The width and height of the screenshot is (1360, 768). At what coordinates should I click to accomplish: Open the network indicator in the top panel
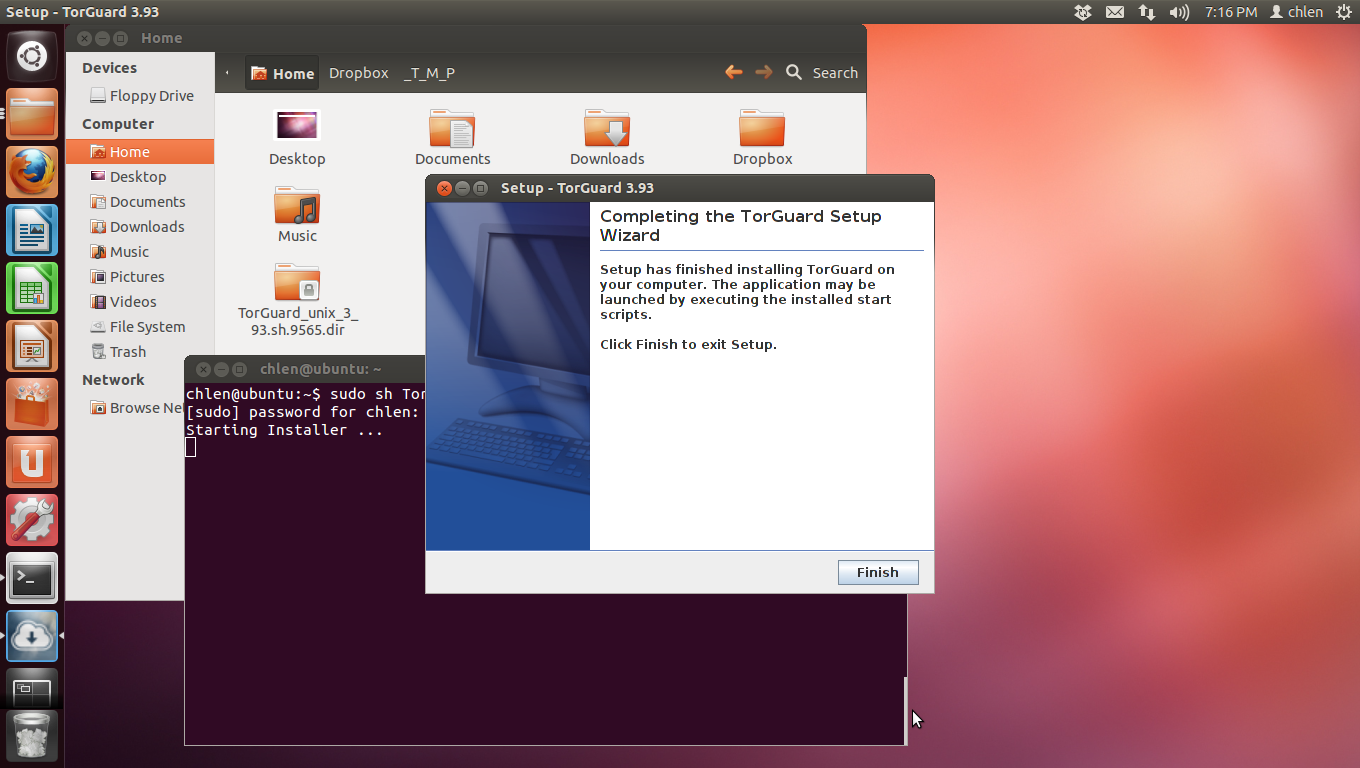click(x=1146, y=12)
